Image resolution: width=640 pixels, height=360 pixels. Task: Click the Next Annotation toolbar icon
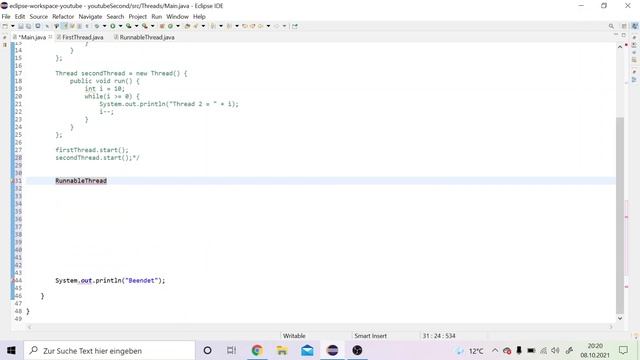tap(213, 26)
